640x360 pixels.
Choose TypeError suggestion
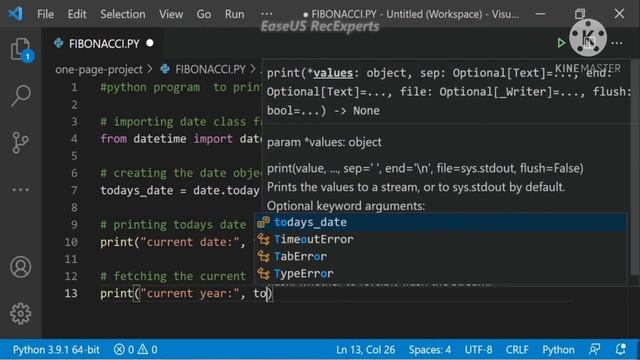440,273
